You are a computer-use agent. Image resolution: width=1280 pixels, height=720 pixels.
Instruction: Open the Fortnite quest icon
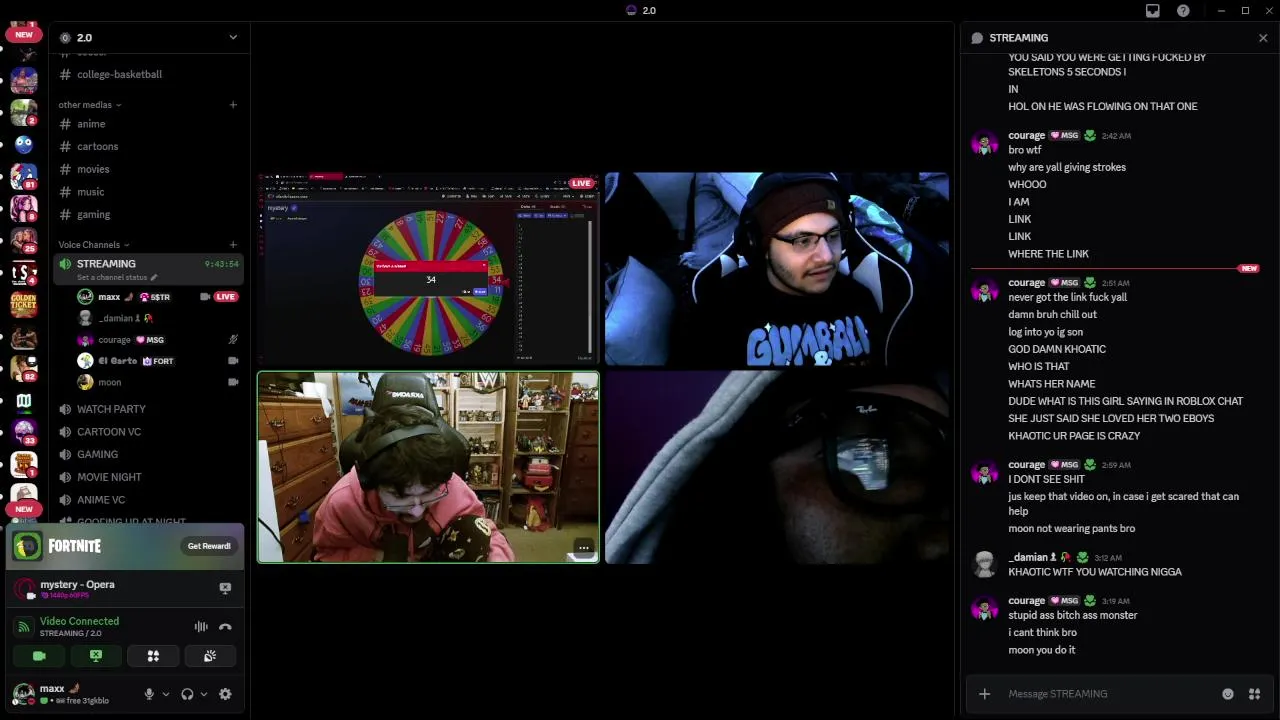(x=28, y=546)
